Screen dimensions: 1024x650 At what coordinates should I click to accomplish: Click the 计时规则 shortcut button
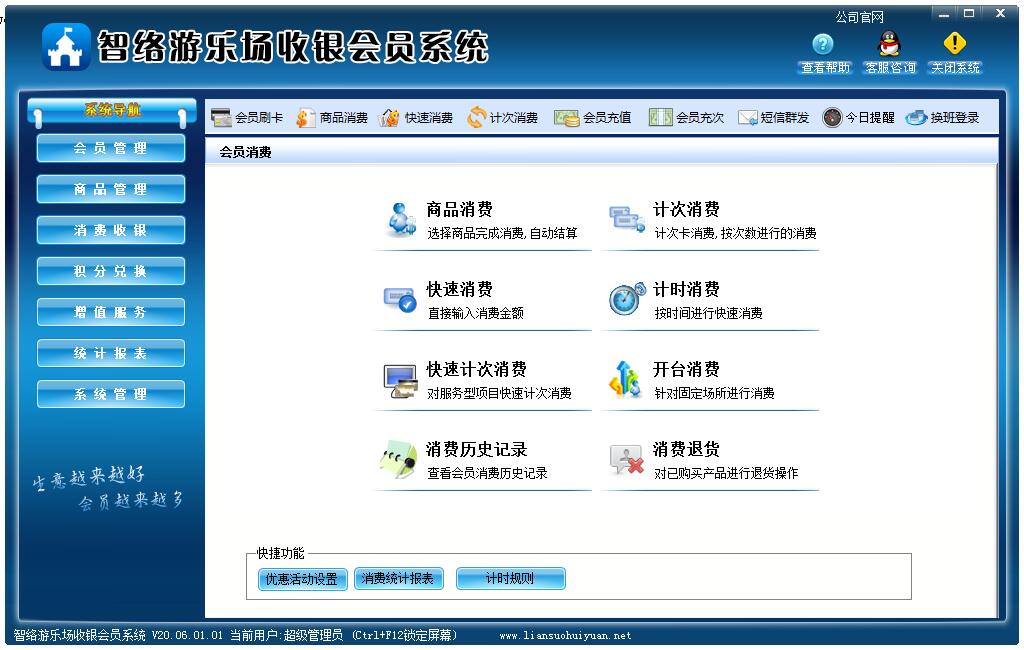(x=510, y=579)
